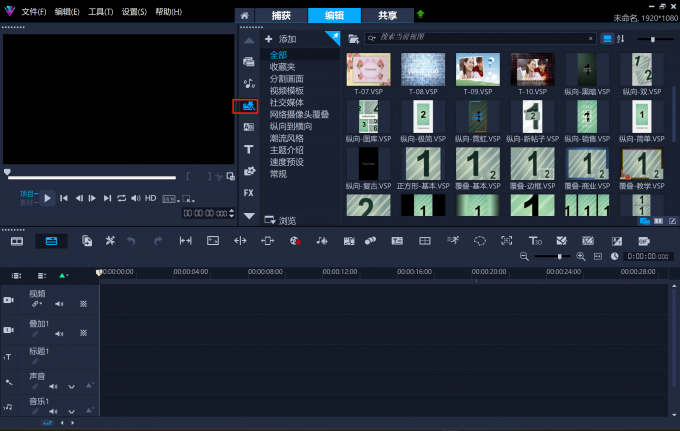This screenshot has height=431, width=680.
Task: Expand the 音乐1 track downward chevron
Action: pyautogui.click(x=71, y=411)
